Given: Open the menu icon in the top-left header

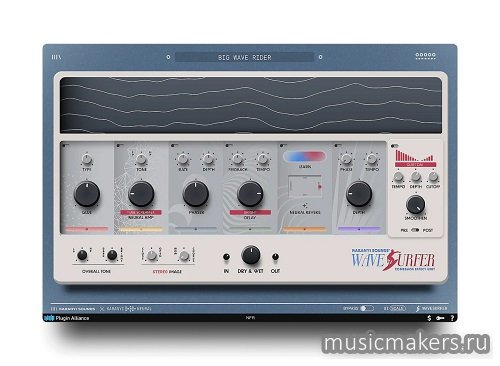Looking at the screenshot, I should point(56,57).
